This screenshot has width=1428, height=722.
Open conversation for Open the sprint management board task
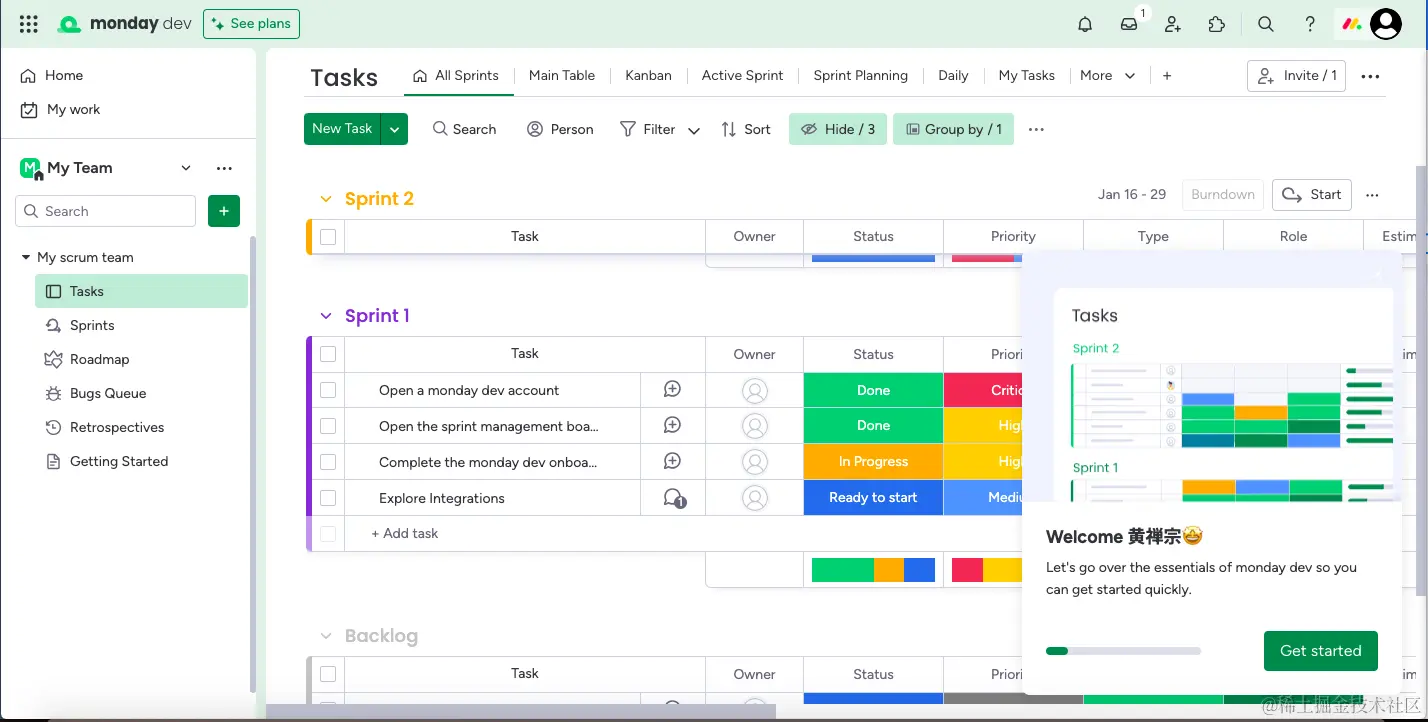pos(673,426)
